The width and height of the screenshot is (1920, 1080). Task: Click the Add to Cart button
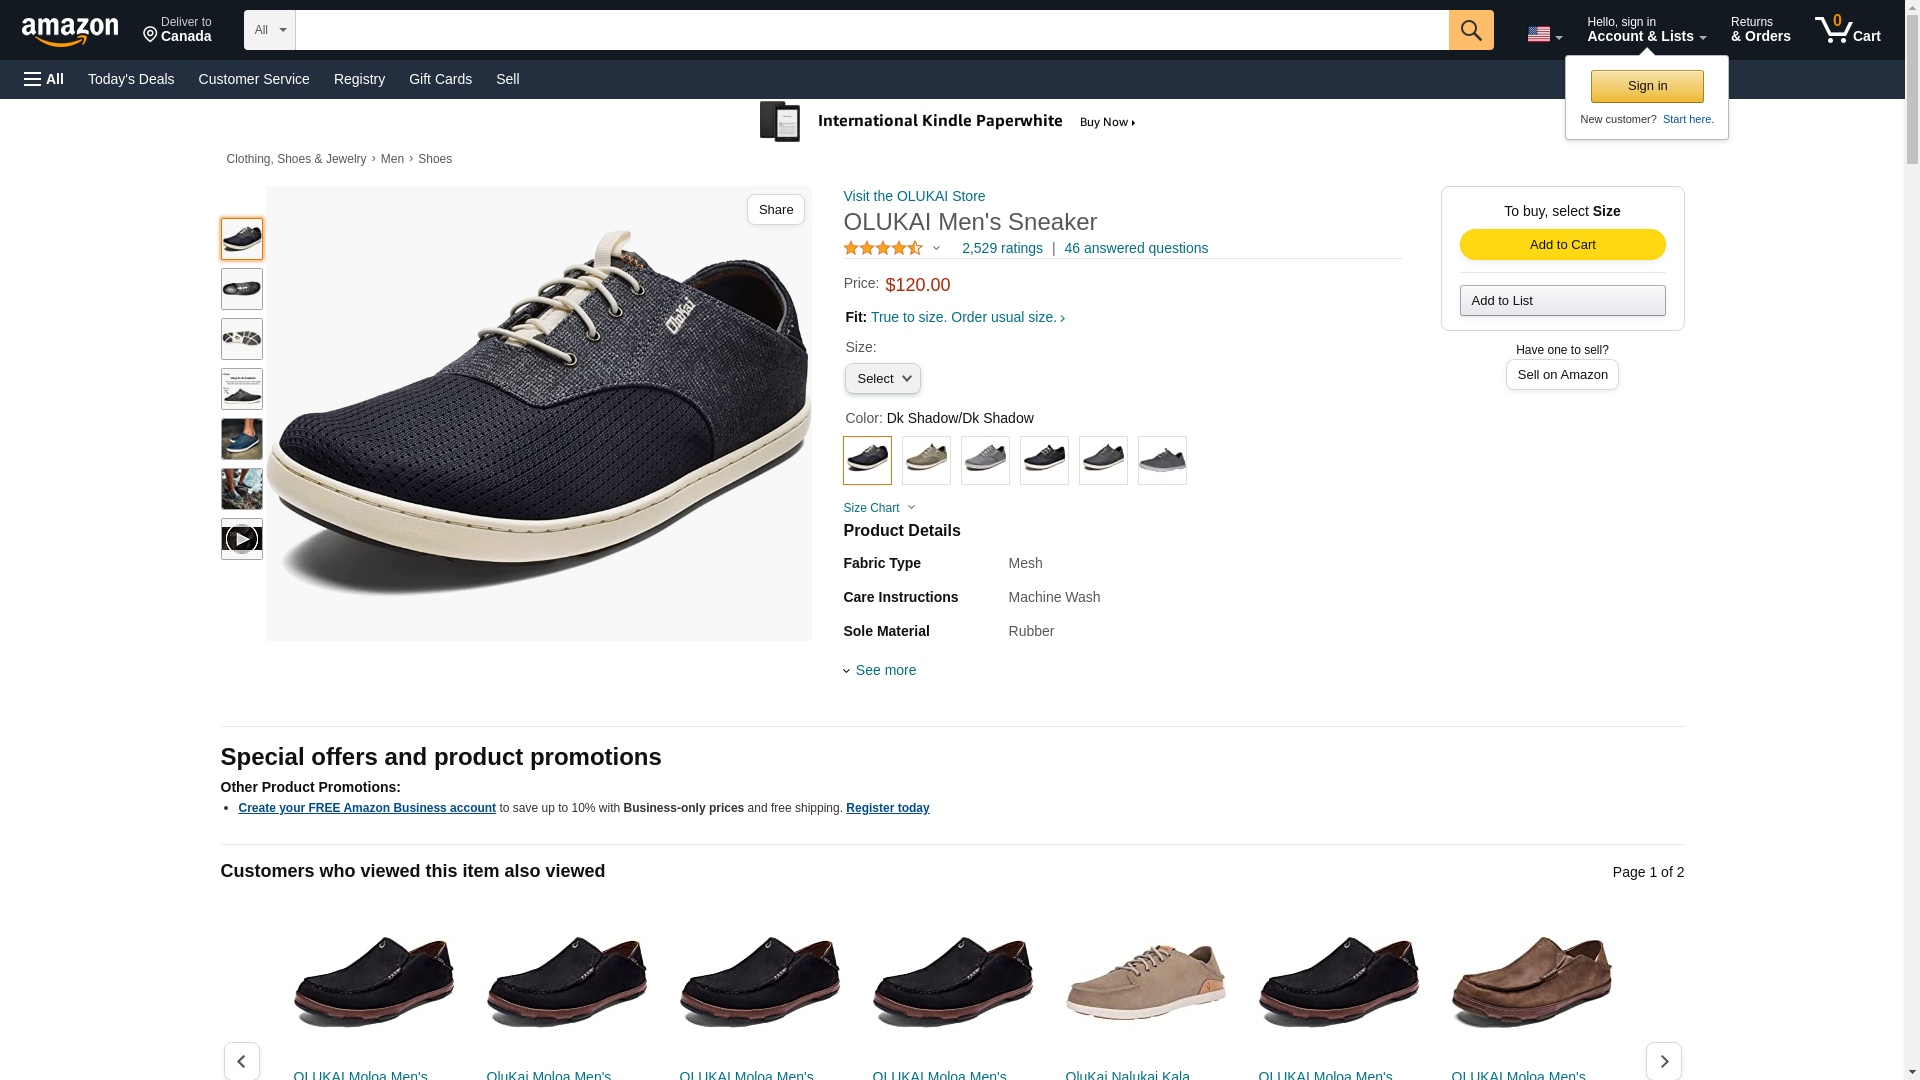(1561, 245)
